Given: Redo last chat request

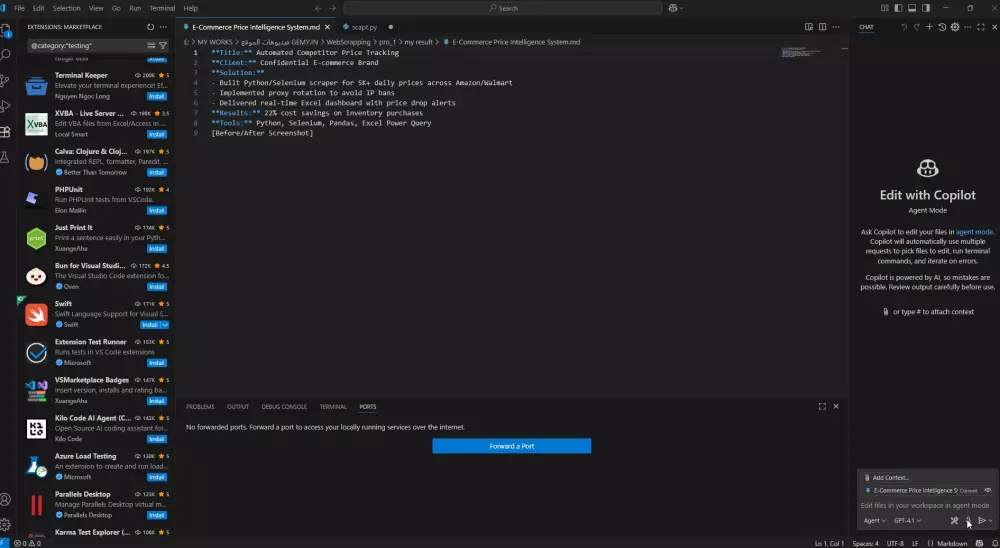Looking at the screenshot, I should [x=916, y=27].
